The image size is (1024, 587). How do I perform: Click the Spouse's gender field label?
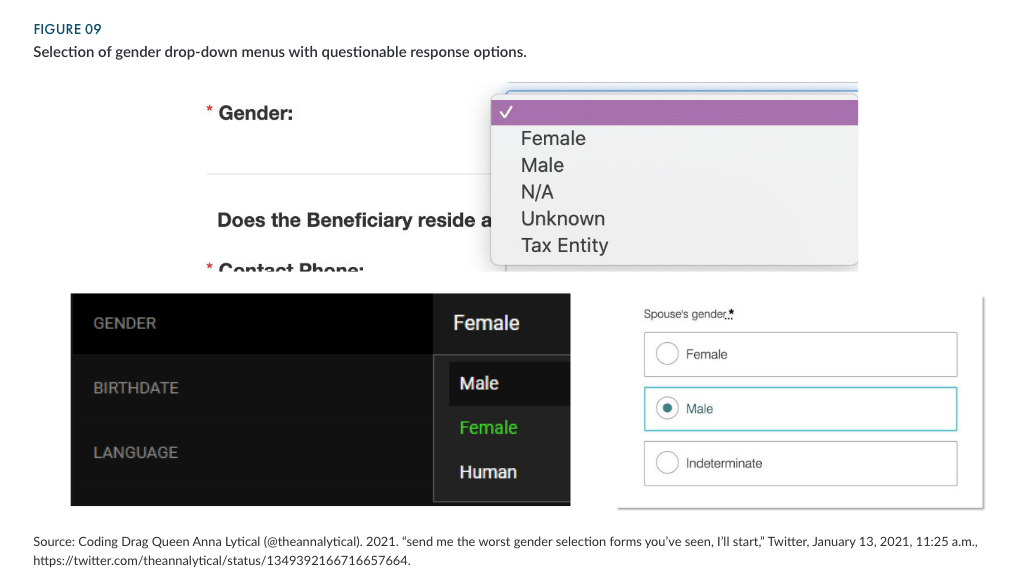coord(688,314)
